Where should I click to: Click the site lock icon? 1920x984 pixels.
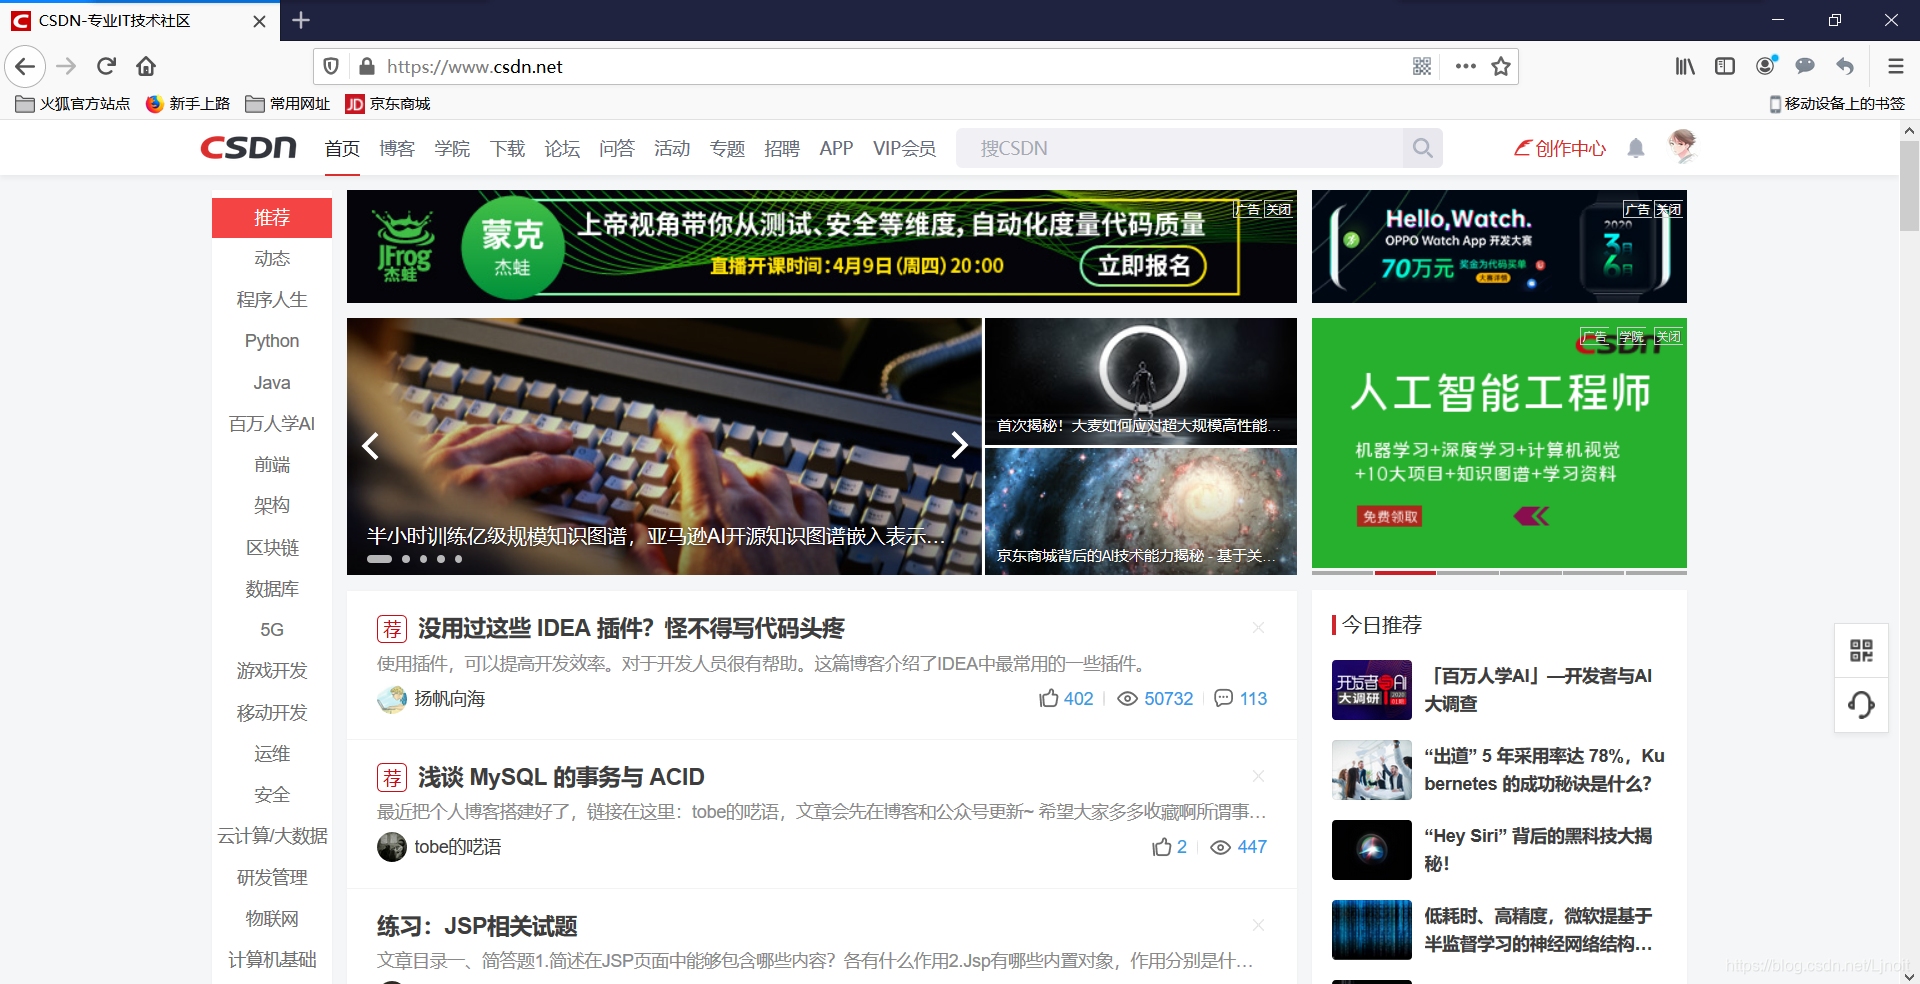367,66
